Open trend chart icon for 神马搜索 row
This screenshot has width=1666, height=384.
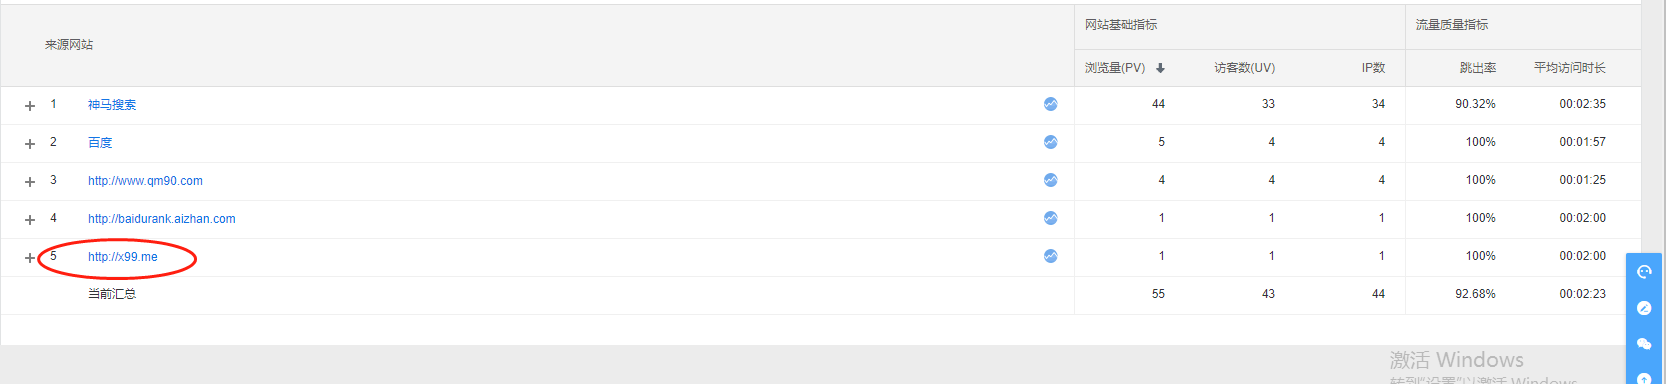pyautogui.click(x=1050, y=104)
